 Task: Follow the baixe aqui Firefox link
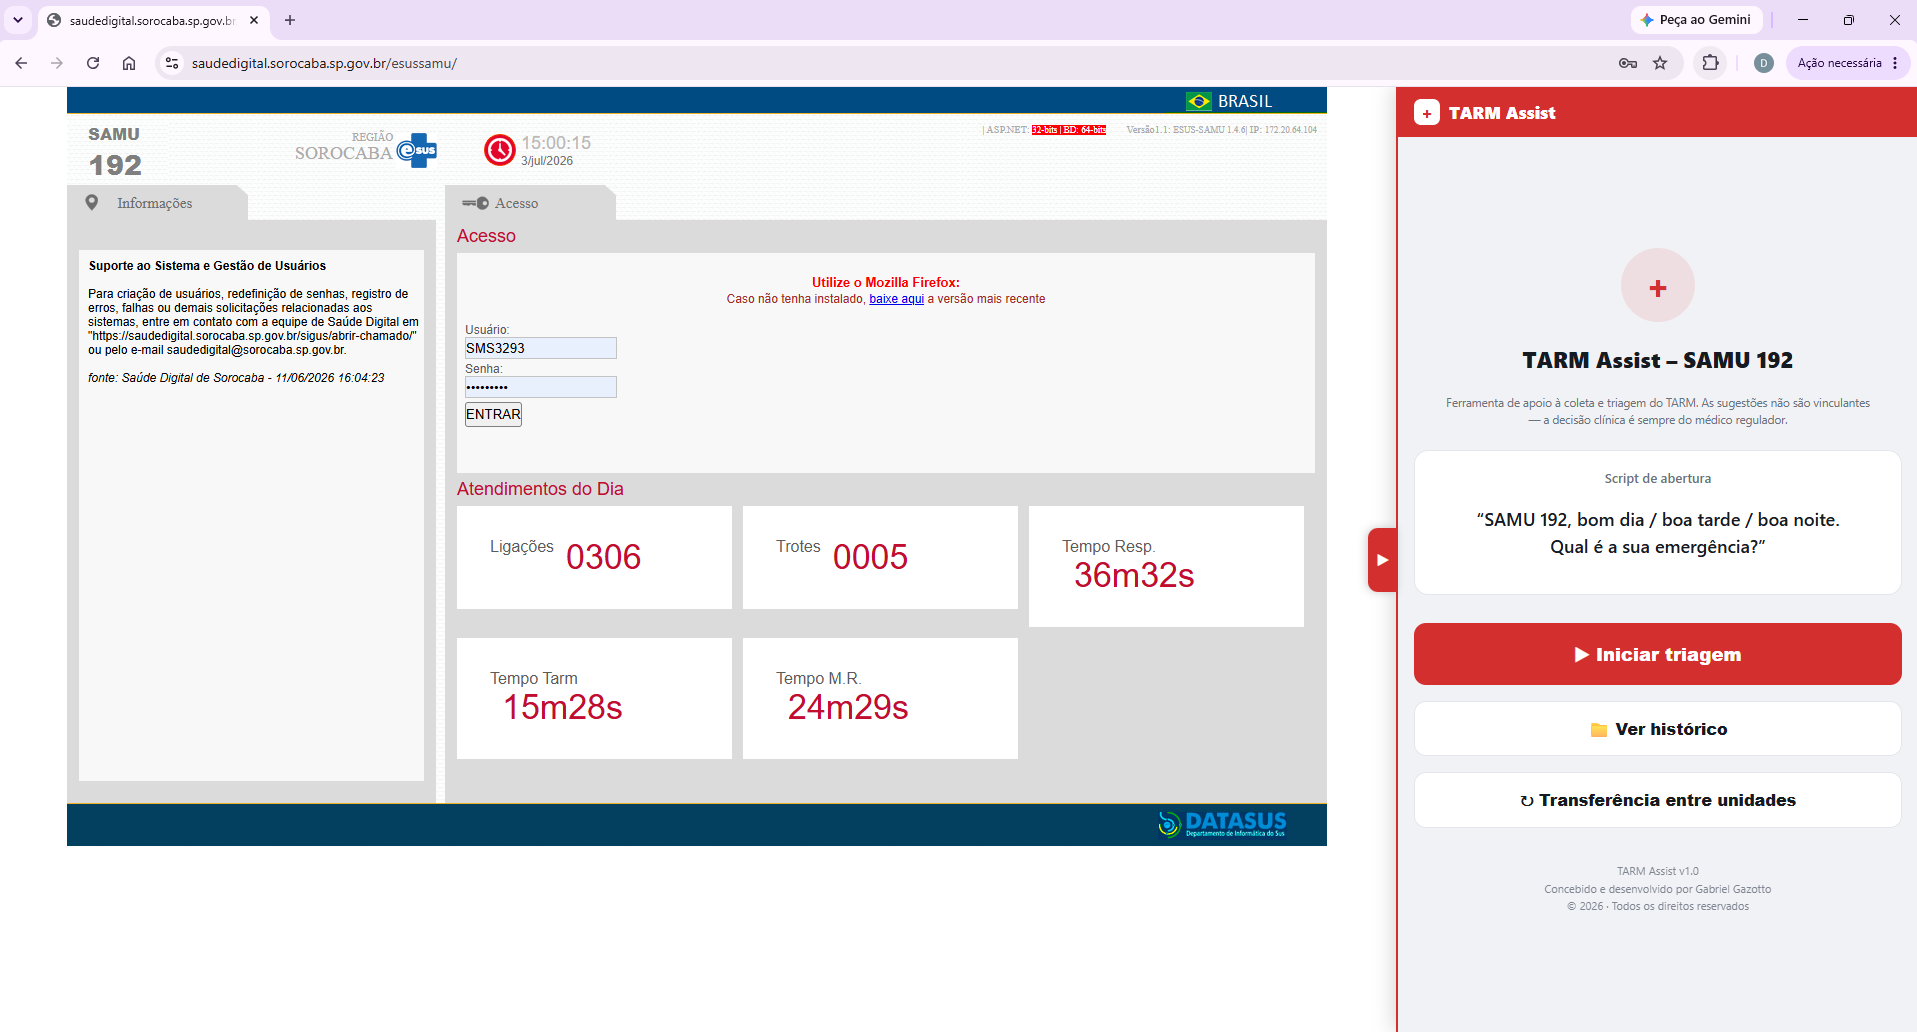[x=896, y=299]
